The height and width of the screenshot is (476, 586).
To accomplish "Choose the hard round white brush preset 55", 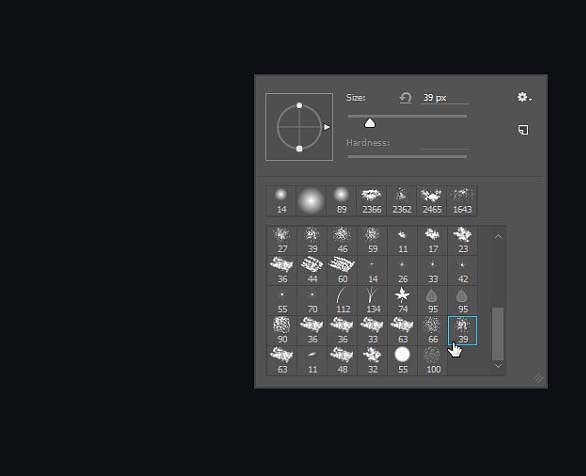I will click(403, 361).
